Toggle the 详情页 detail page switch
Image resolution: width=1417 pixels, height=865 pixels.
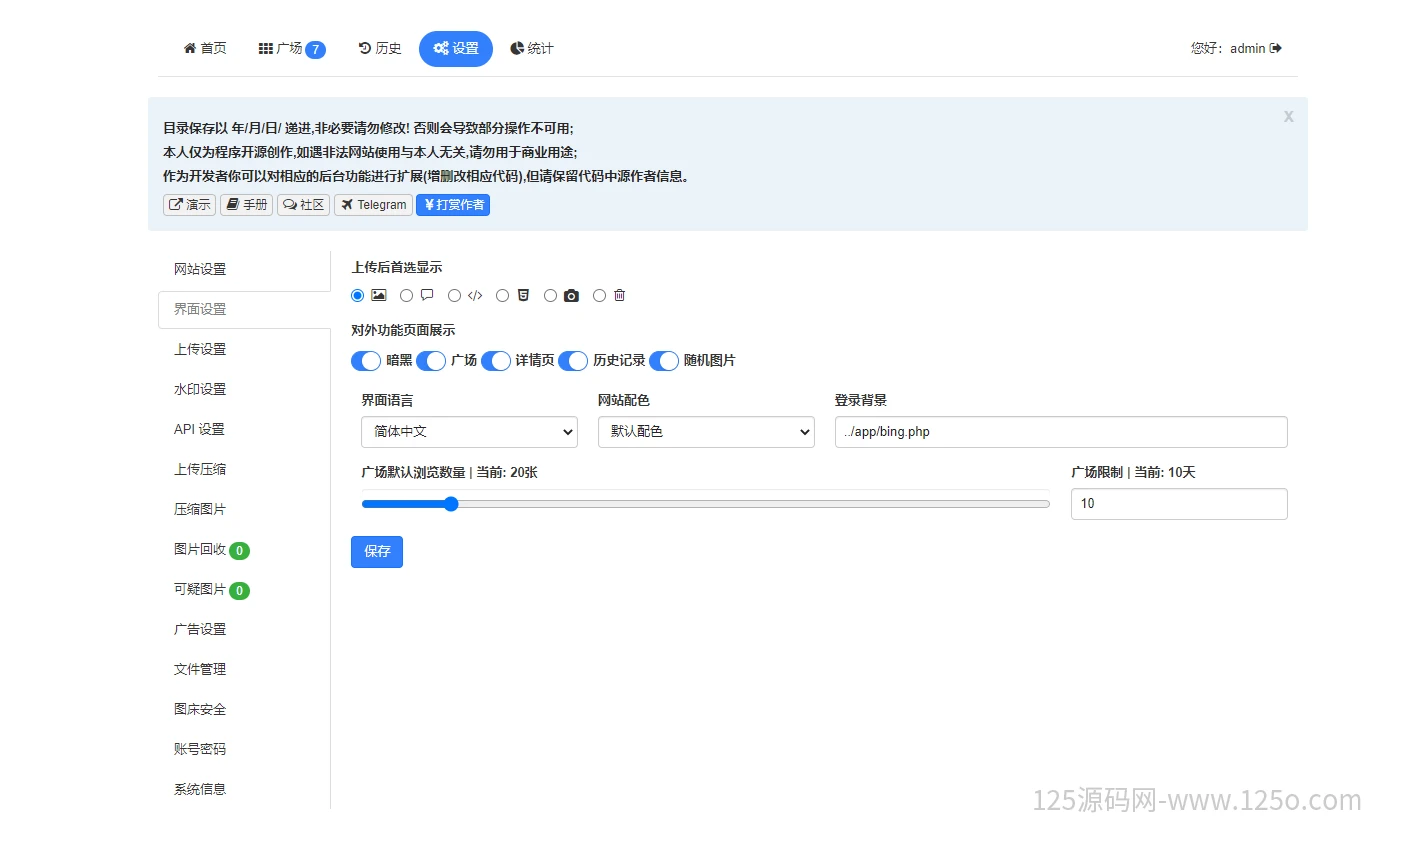pos(496,361)
